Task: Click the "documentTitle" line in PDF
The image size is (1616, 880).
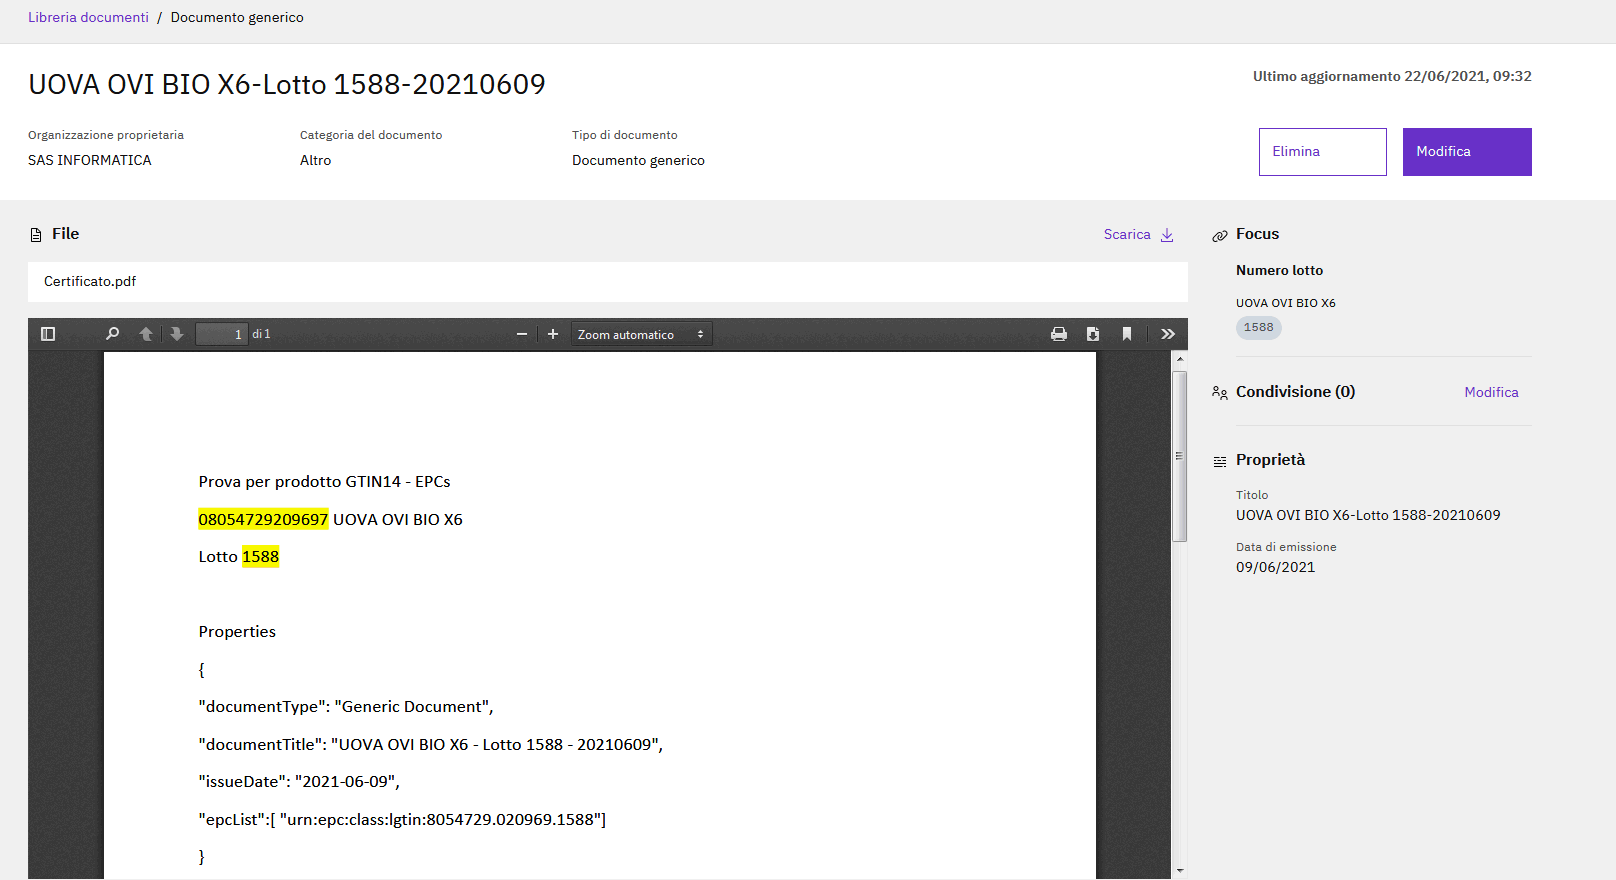Action: point(431,745)
